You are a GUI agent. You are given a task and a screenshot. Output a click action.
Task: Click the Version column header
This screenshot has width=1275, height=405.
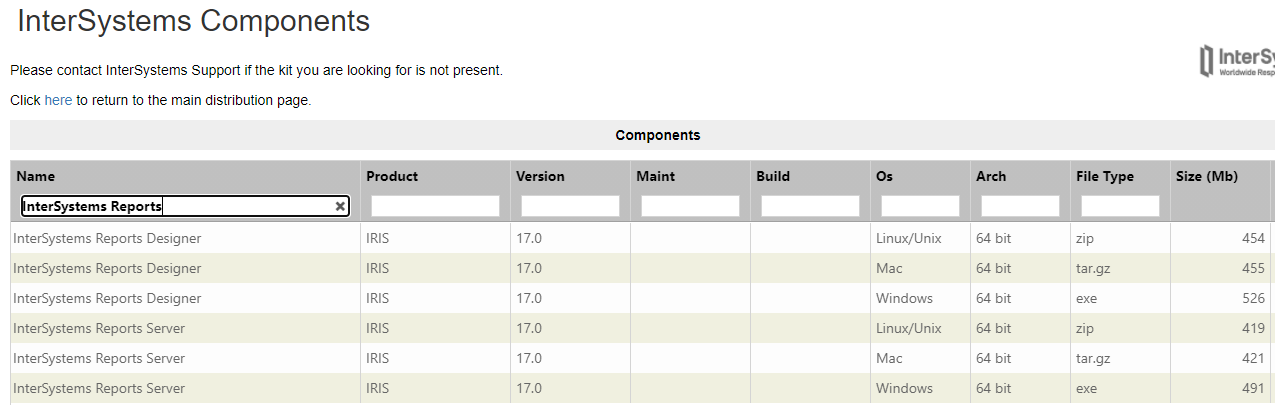(540, 176)
